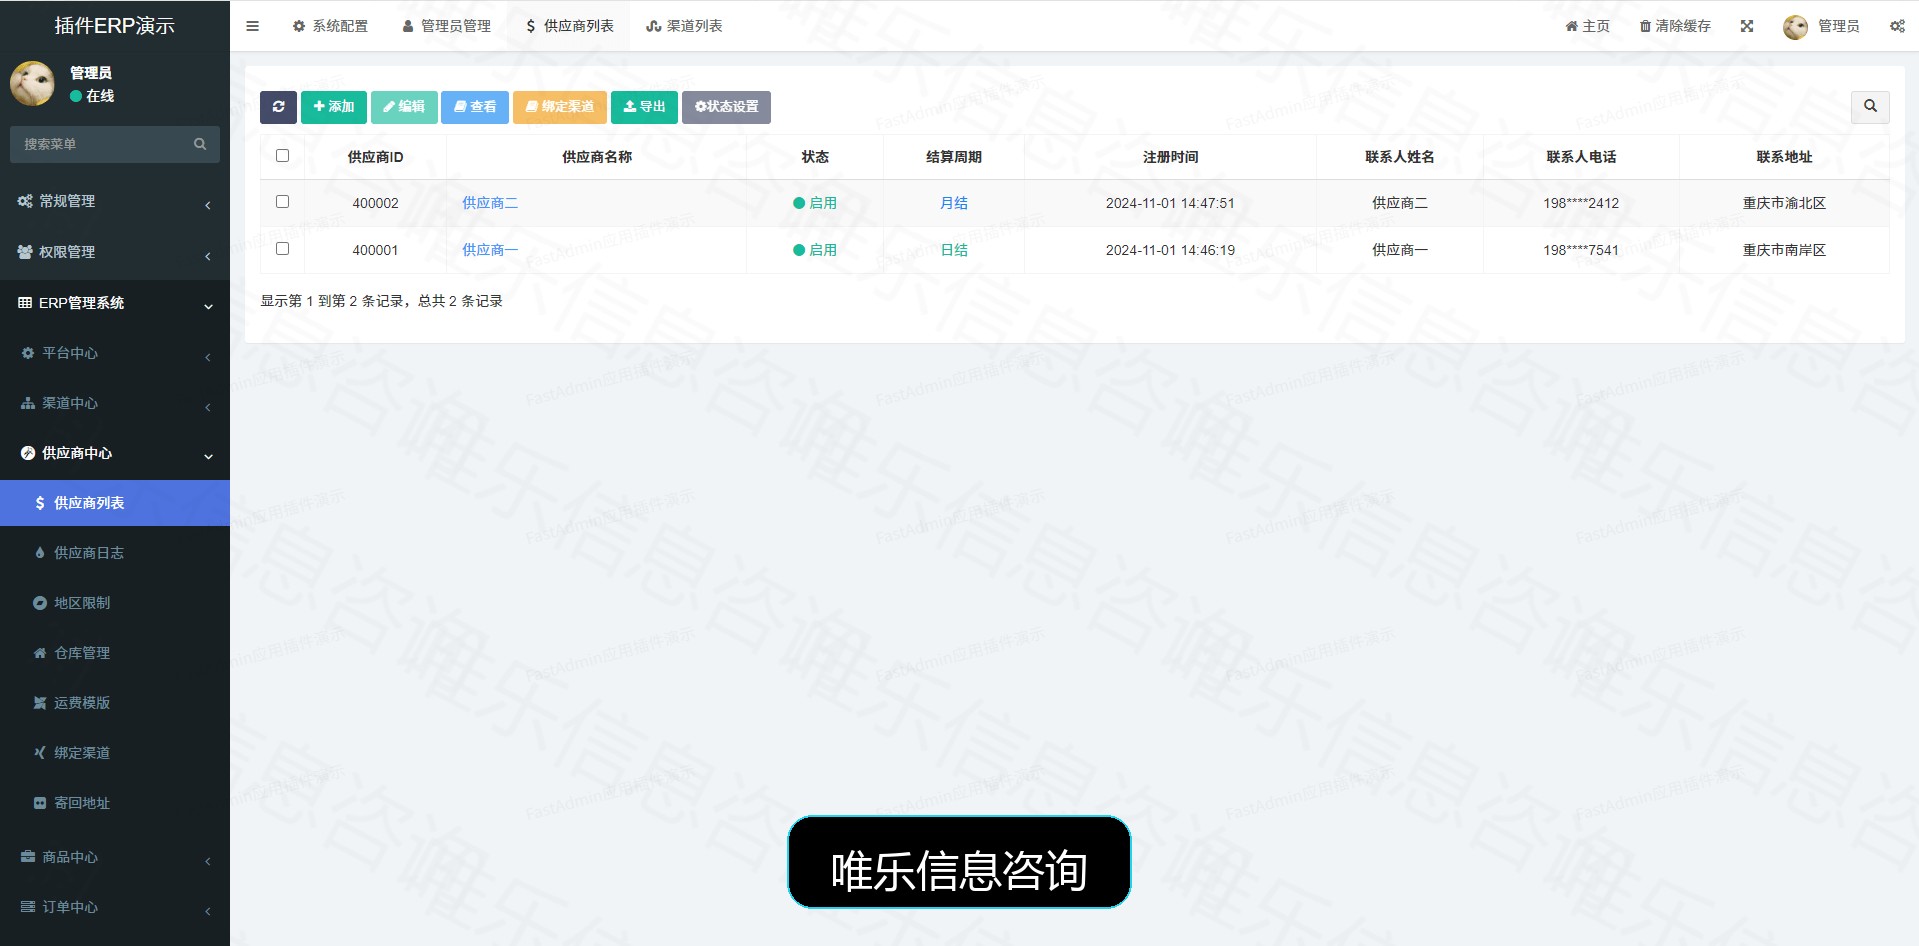This screenshot has width=1919, height=946.
Task: Open 仓库管理 in sidebar
Action: coord(115,653)
